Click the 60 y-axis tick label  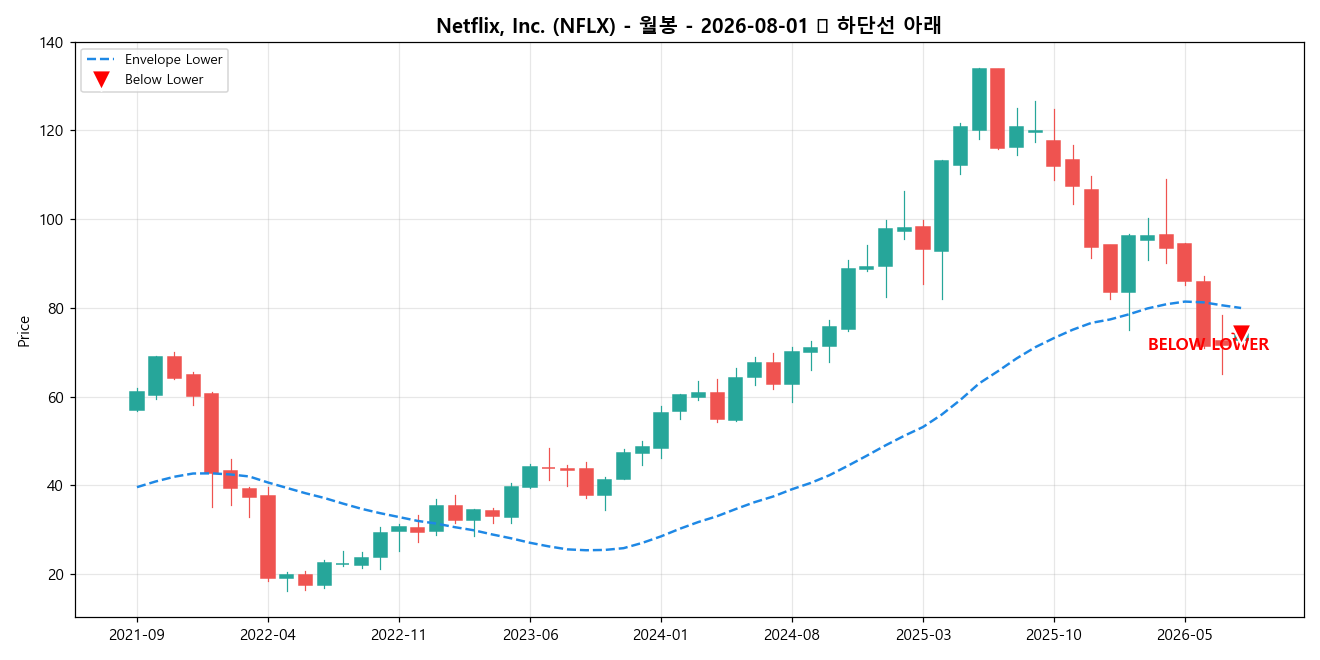pyautogui.click(x=56, y=397)
